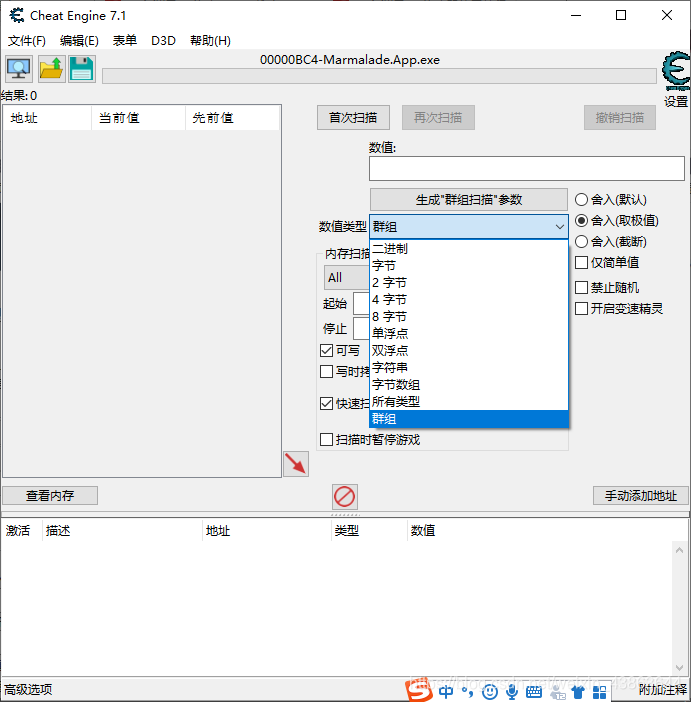
Task: Click the Sogou input method logo
Action: (x=418, y=691)
